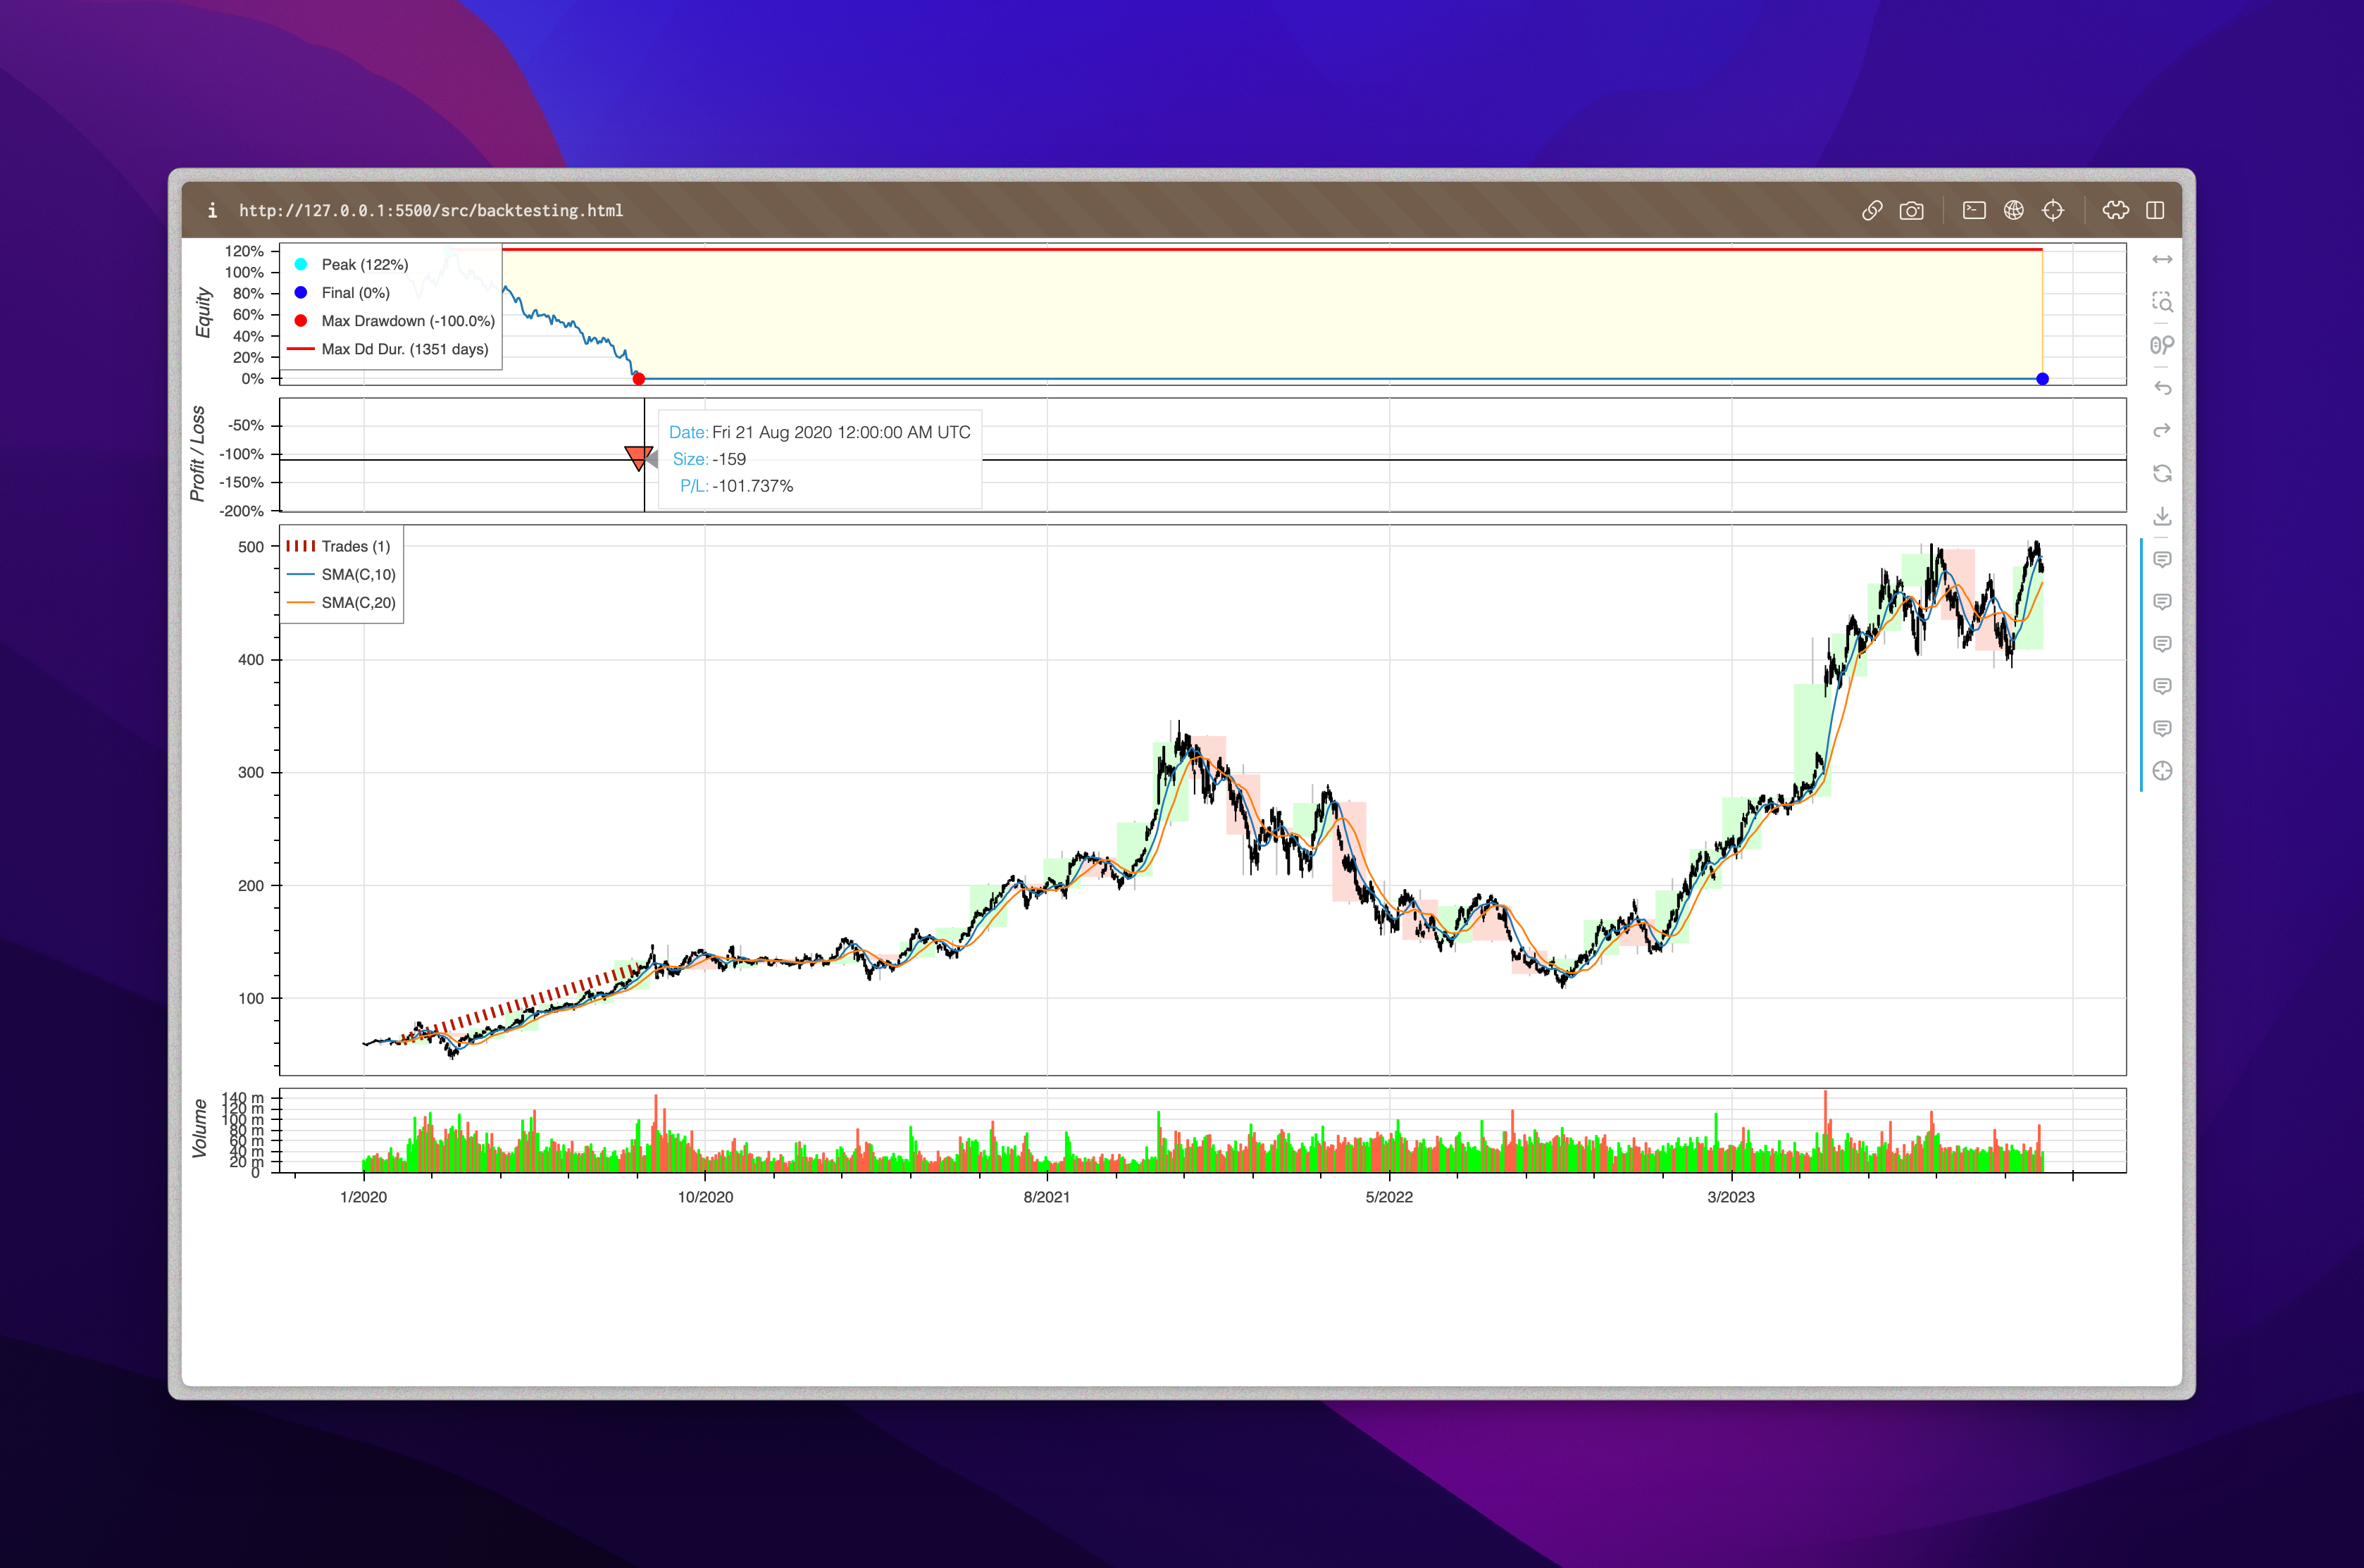Open the extensions puzzle icon
The width and height of the screenshot is (2364, 1568).
[2115, 211]
